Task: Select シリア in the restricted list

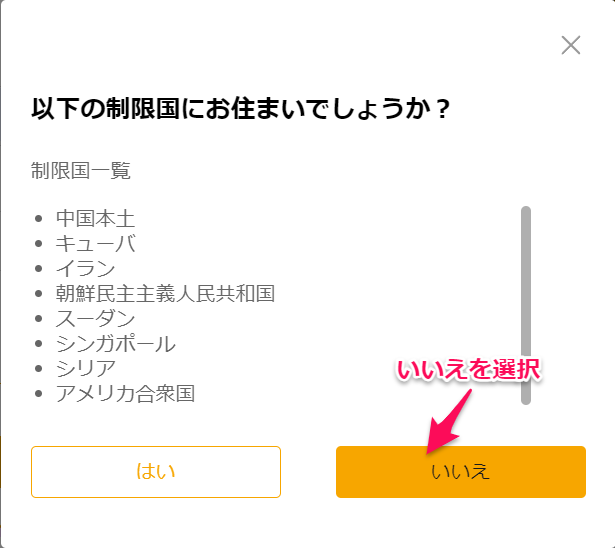Action: click(x=86, y=368)
